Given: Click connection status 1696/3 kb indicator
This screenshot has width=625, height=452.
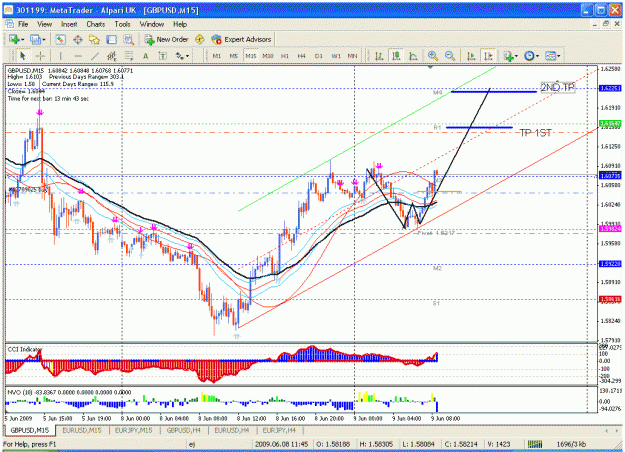Looking at the screenshot, I should [571, 444].
